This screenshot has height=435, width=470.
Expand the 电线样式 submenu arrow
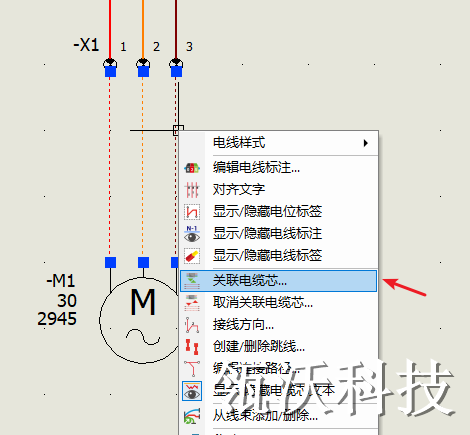[366, 143]
